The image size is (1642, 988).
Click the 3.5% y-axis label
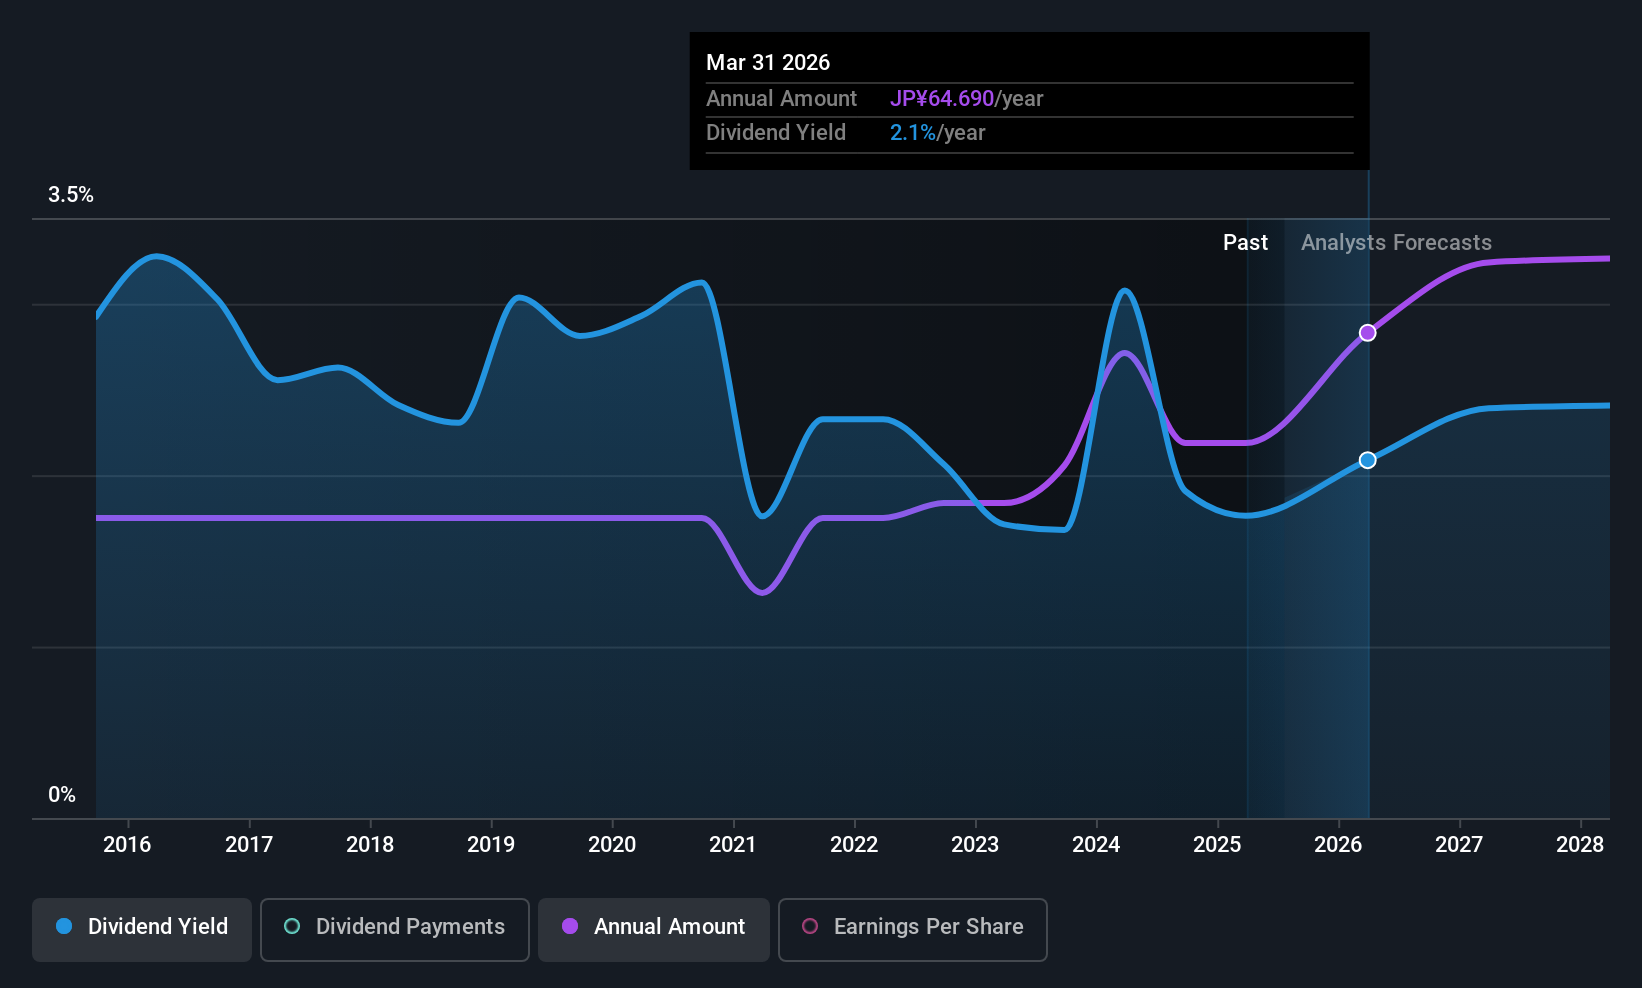[x=71, y=195]
